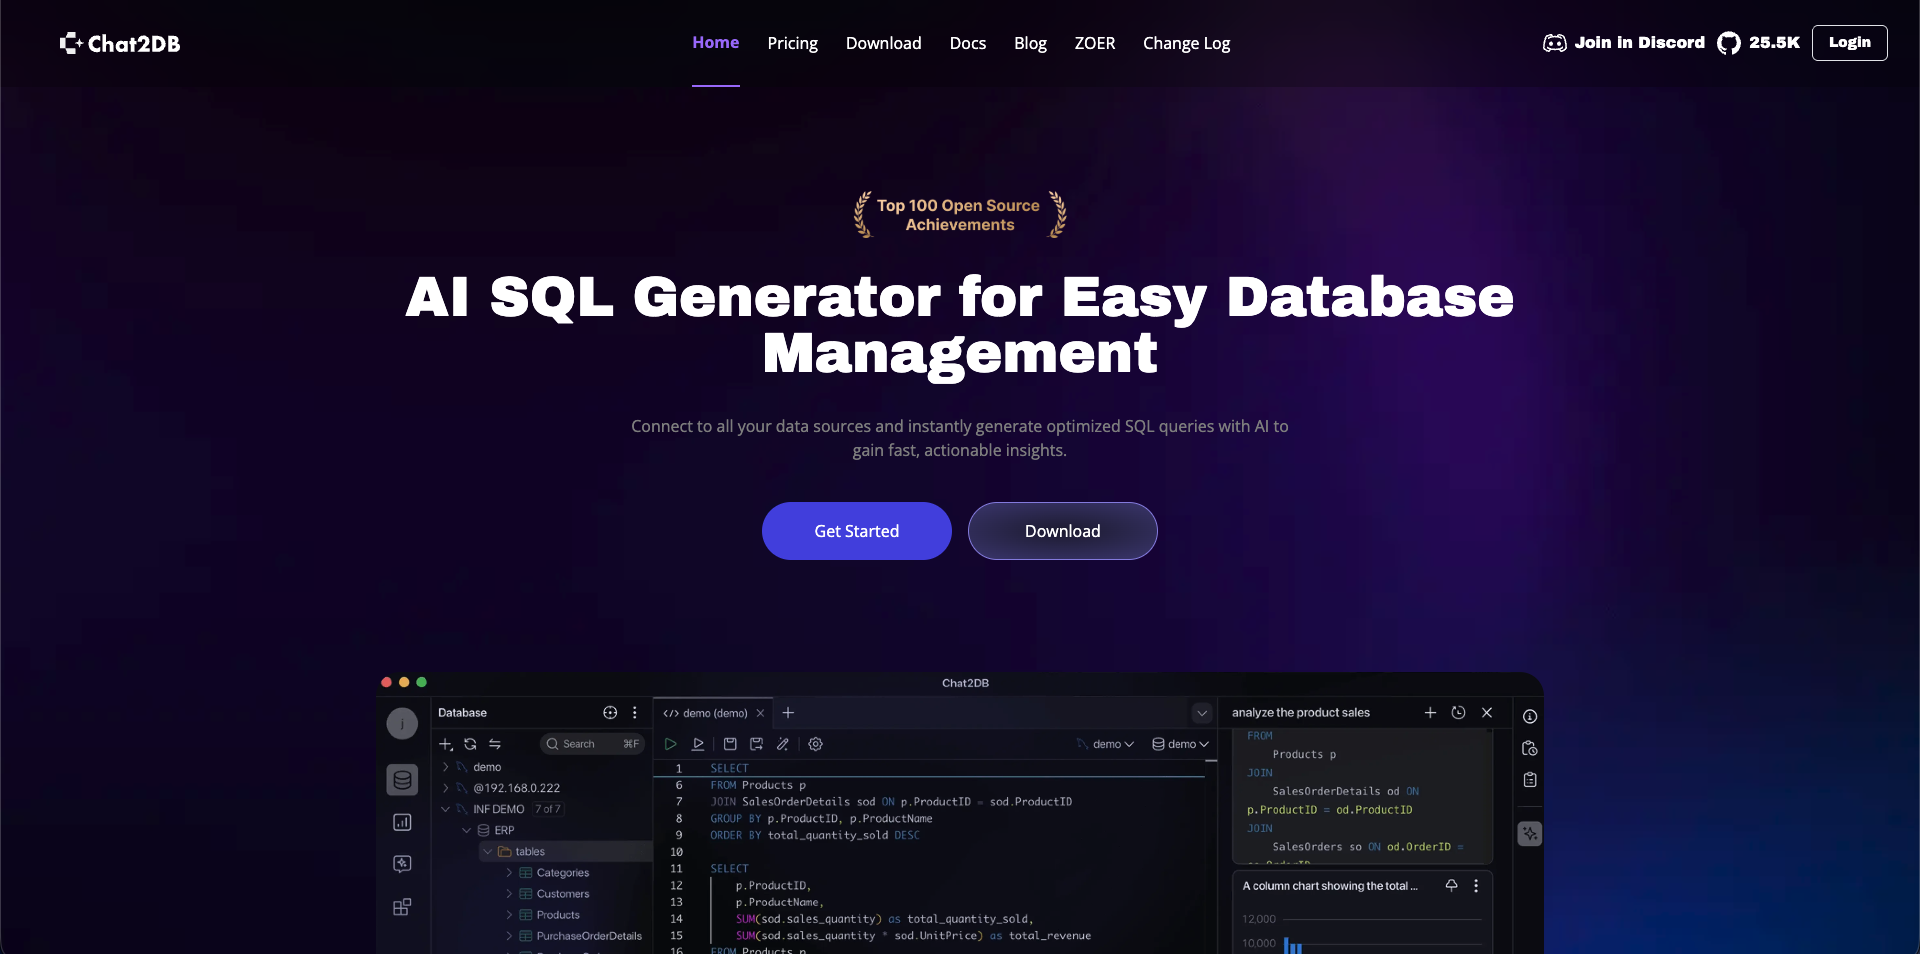Close the analyze the product sales panel
The height and width of the screenshot is (954, 1920).
click(1487, 713)
